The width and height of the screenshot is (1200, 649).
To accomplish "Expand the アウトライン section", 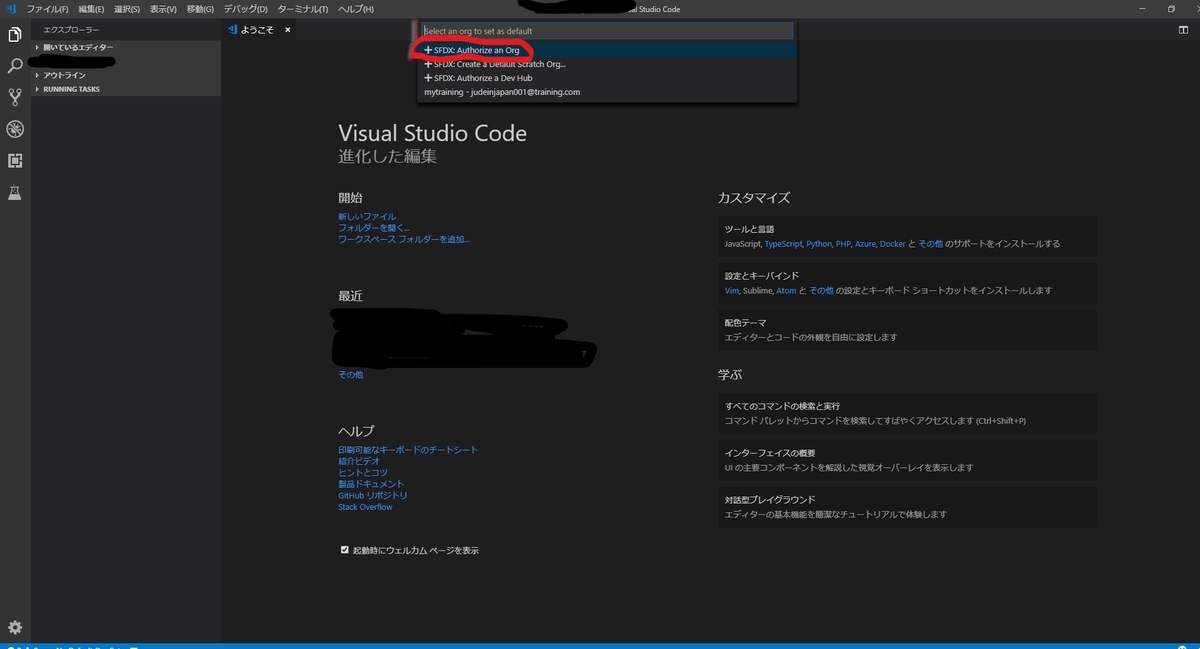I will coord(127,75).
